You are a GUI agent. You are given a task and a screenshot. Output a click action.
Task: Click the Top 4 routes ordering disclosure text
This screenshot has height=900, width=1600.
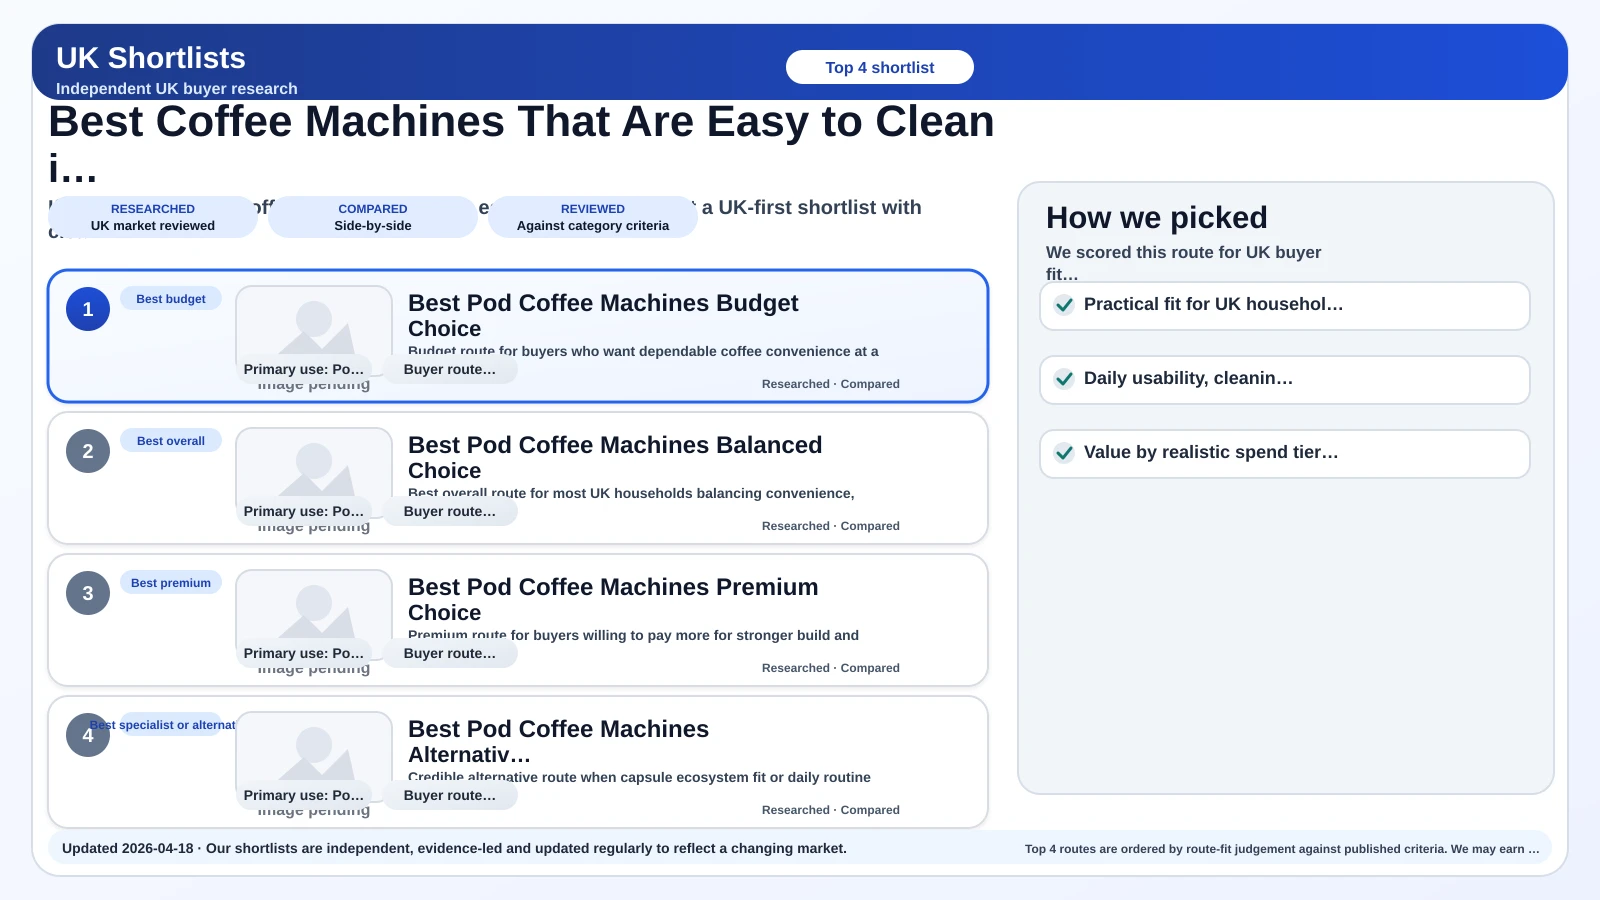pos(1282,849)
